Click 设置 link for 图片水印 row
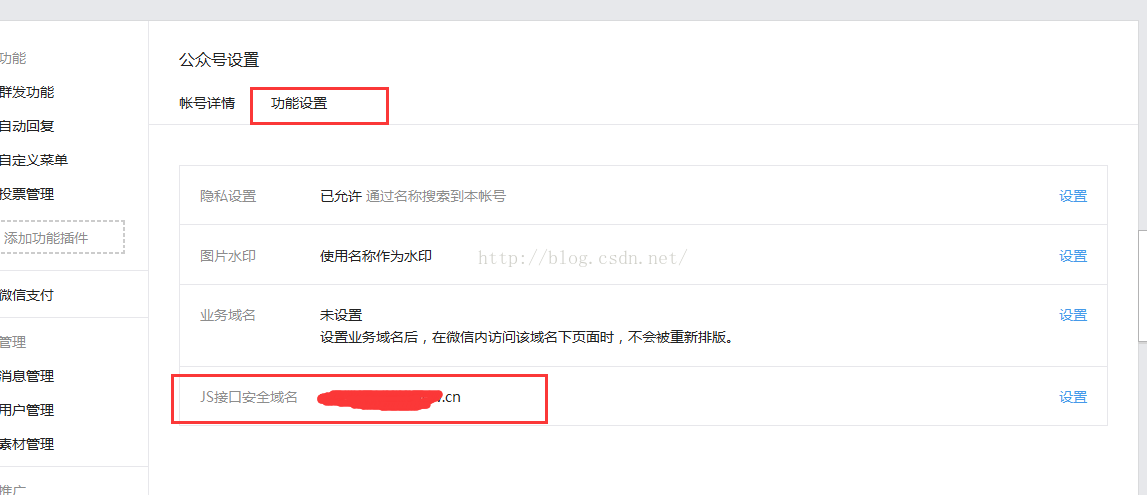This screenshot has width=1147, height=495. [x=1073, y=256]
